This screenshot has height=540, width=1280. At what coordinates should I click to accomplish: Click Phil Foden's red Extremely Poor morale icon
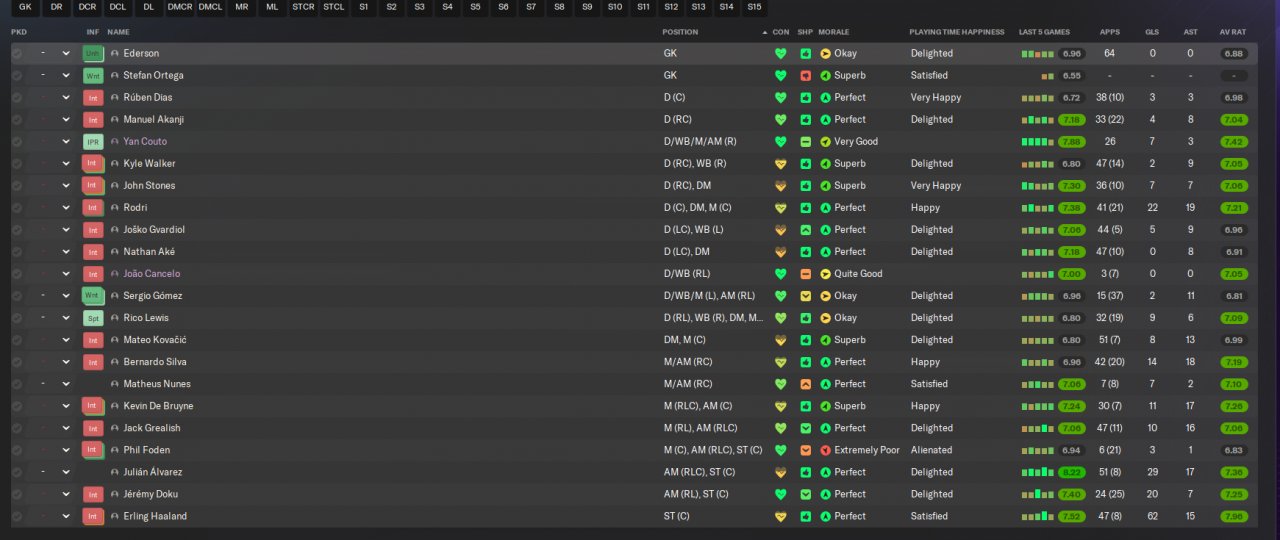pos(826,450)
